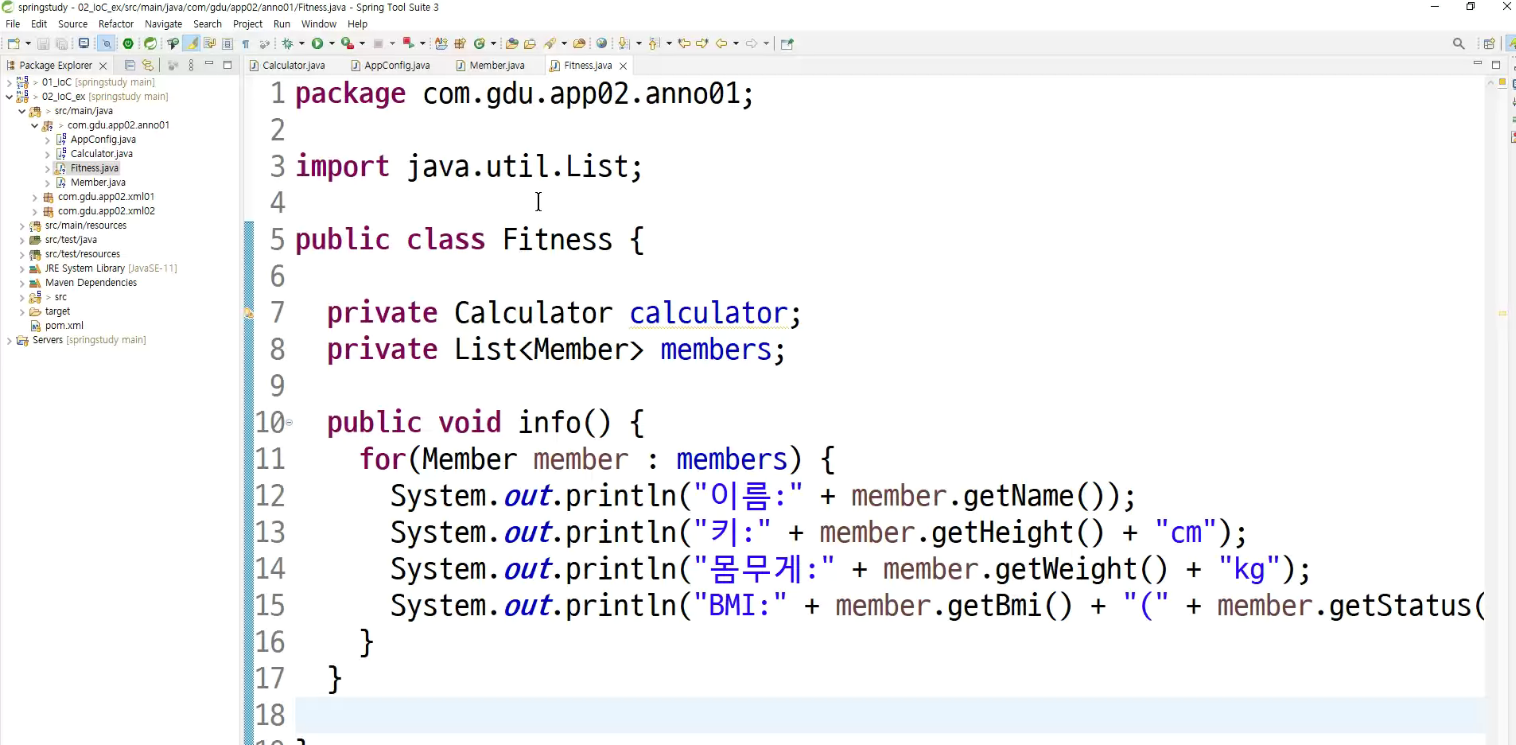Click the green Boot Dashboard power icon
The image size is (1516, 745).
(x=128, y=43)
